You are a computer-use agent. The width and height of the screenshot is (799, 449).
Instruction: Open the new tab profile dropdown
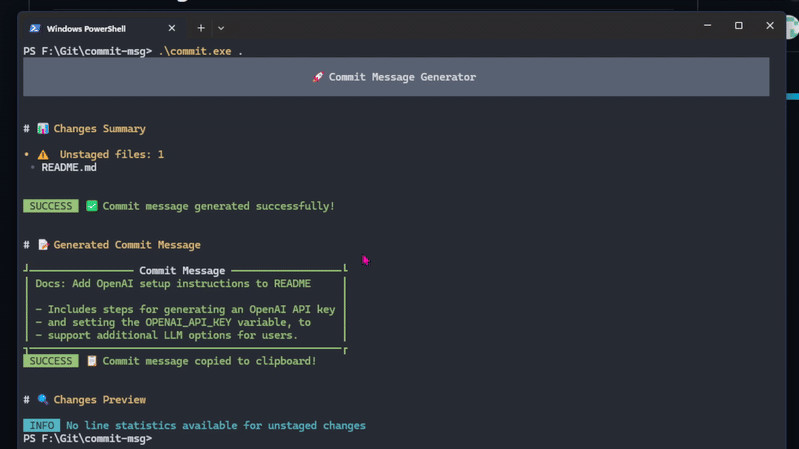[x=221, y=29]
